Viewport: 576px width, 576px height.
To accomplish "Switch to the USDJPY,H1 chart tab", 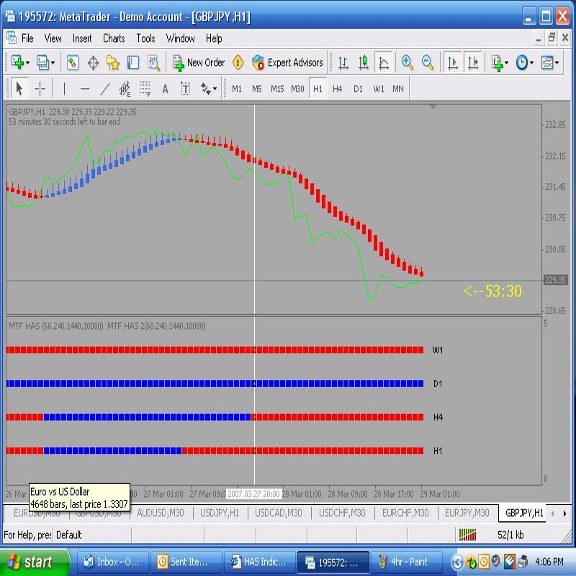I will [219, 513].
